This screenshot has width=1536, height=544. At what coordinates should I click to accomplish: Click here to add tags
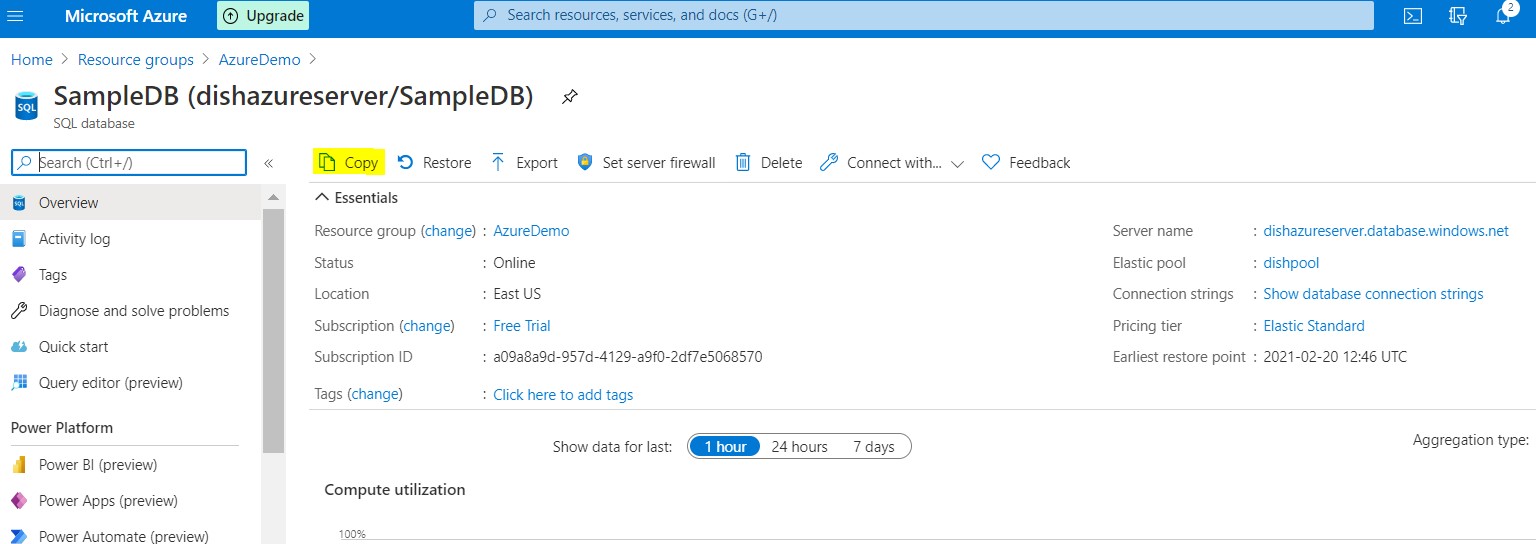[x=563, y=395]
